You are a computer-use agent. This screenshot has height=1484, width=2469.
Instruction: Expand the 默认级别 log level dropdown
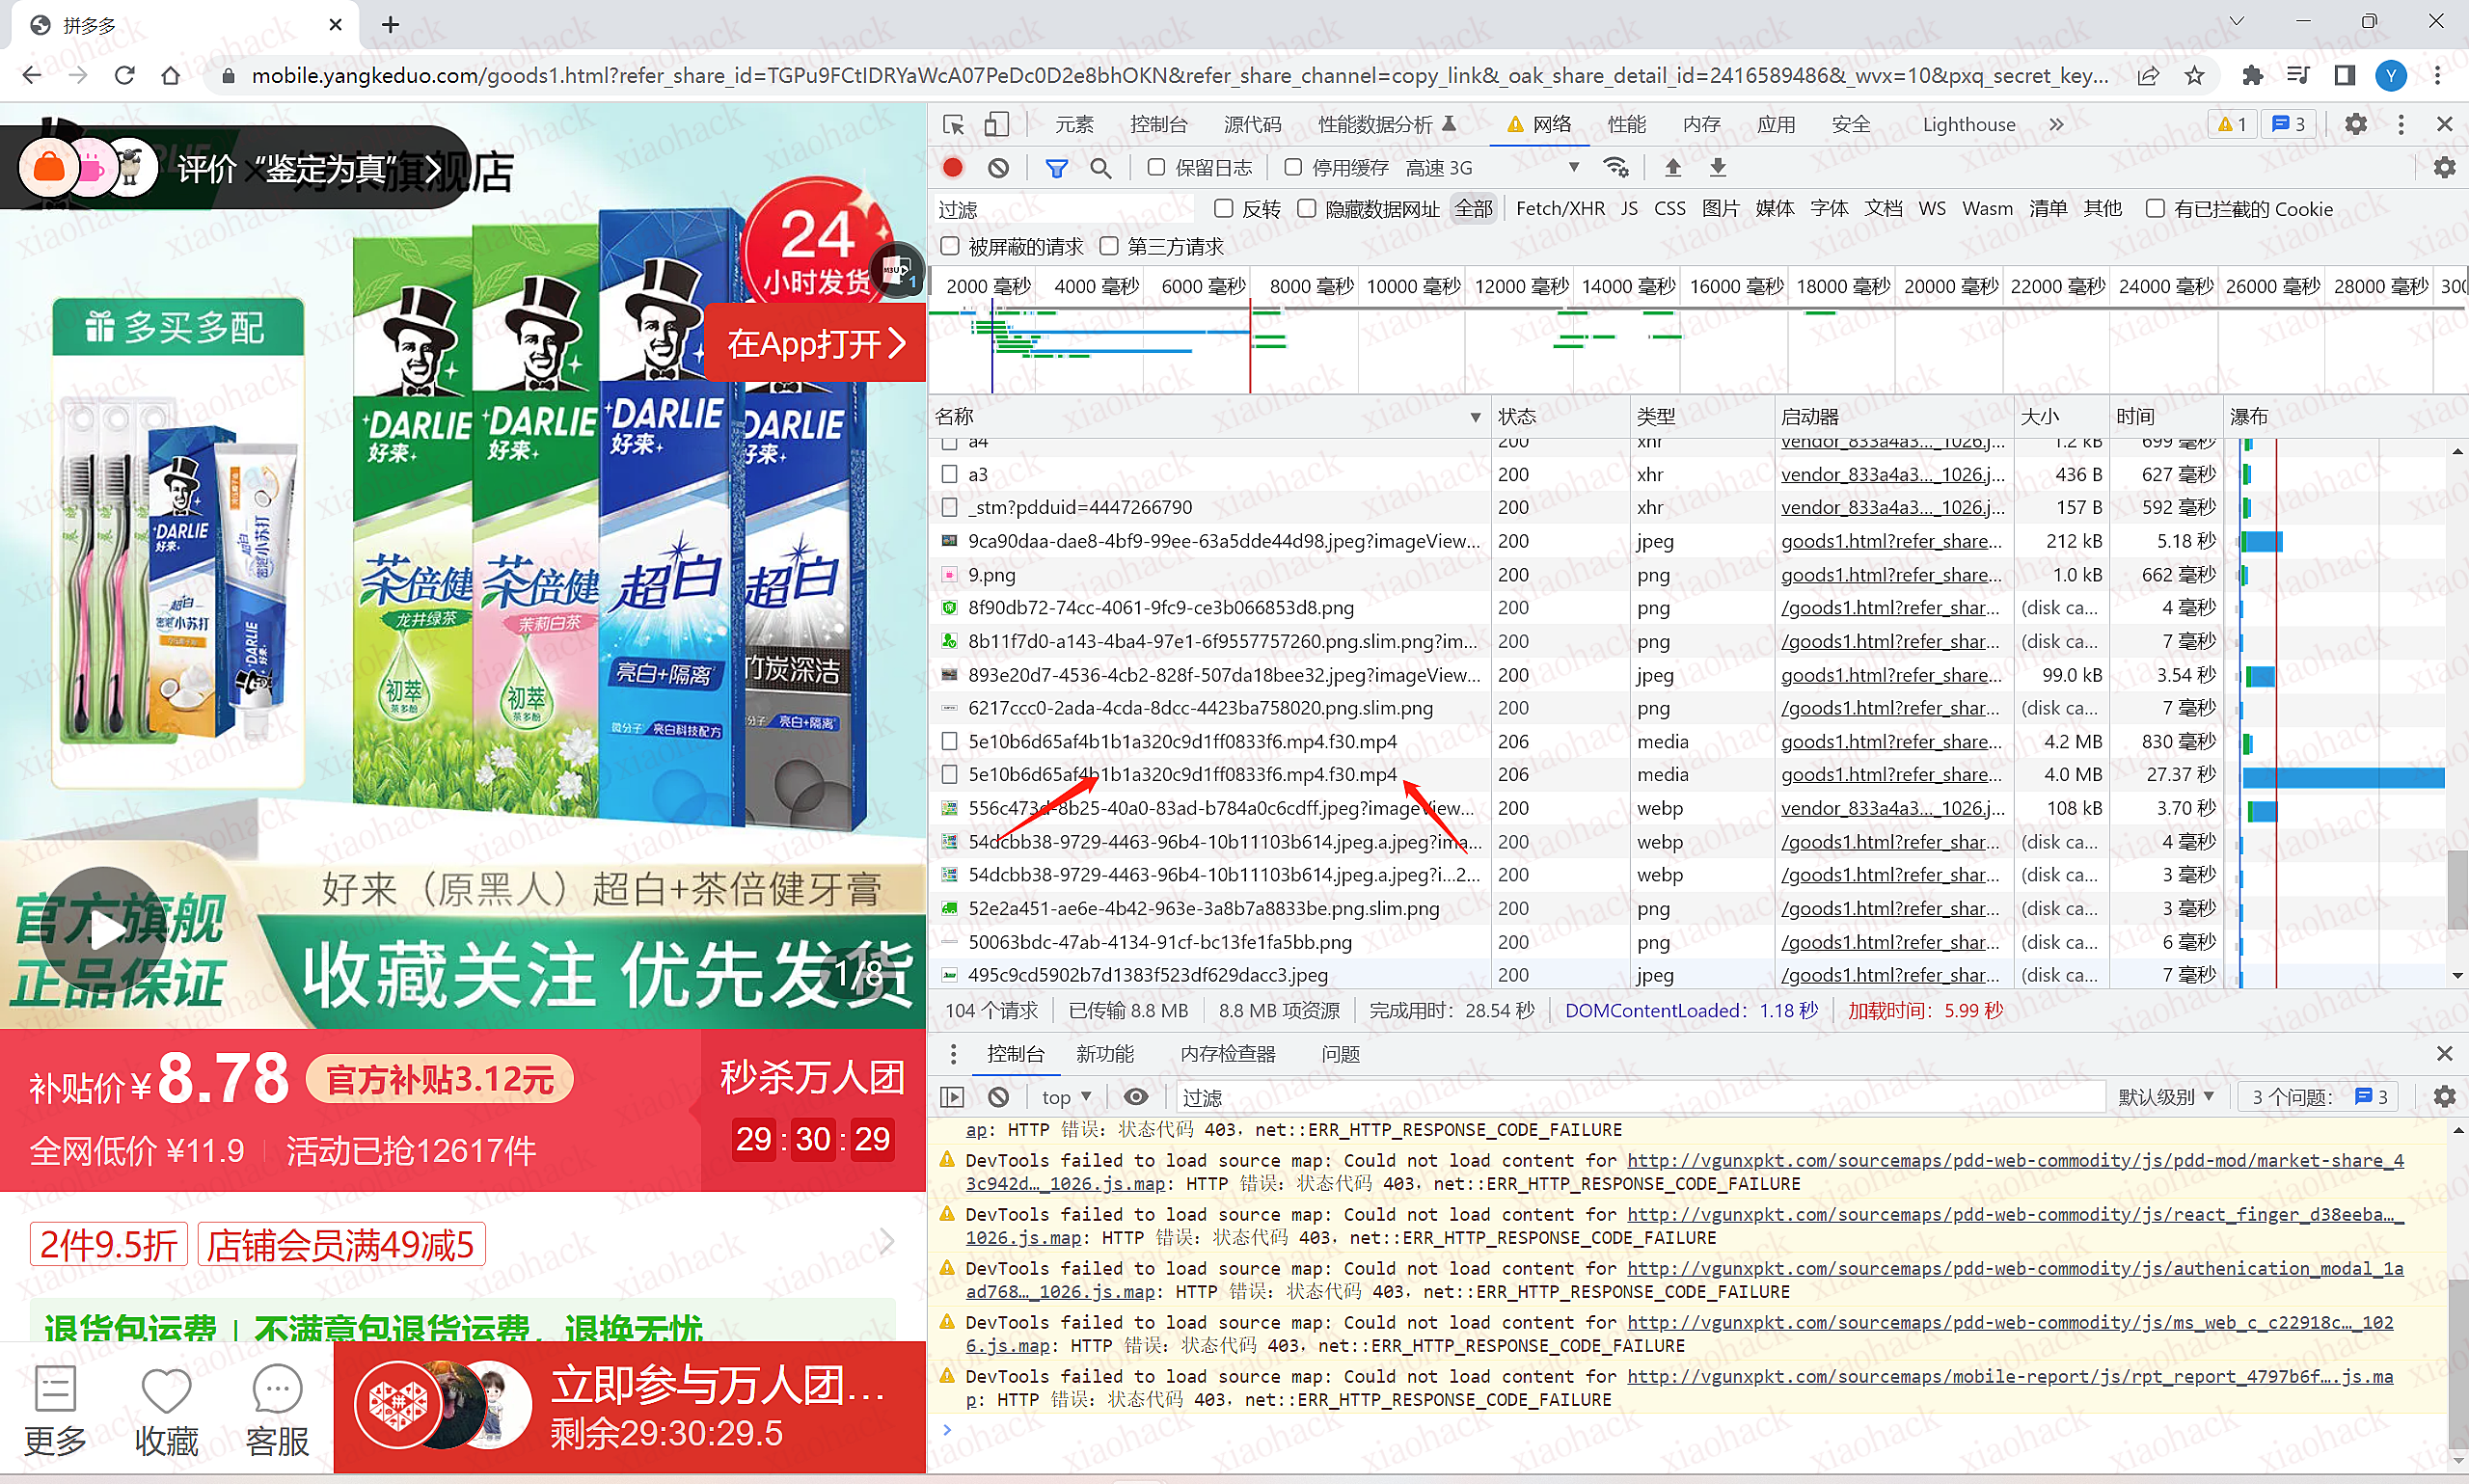click(x=2165, y=1097)
